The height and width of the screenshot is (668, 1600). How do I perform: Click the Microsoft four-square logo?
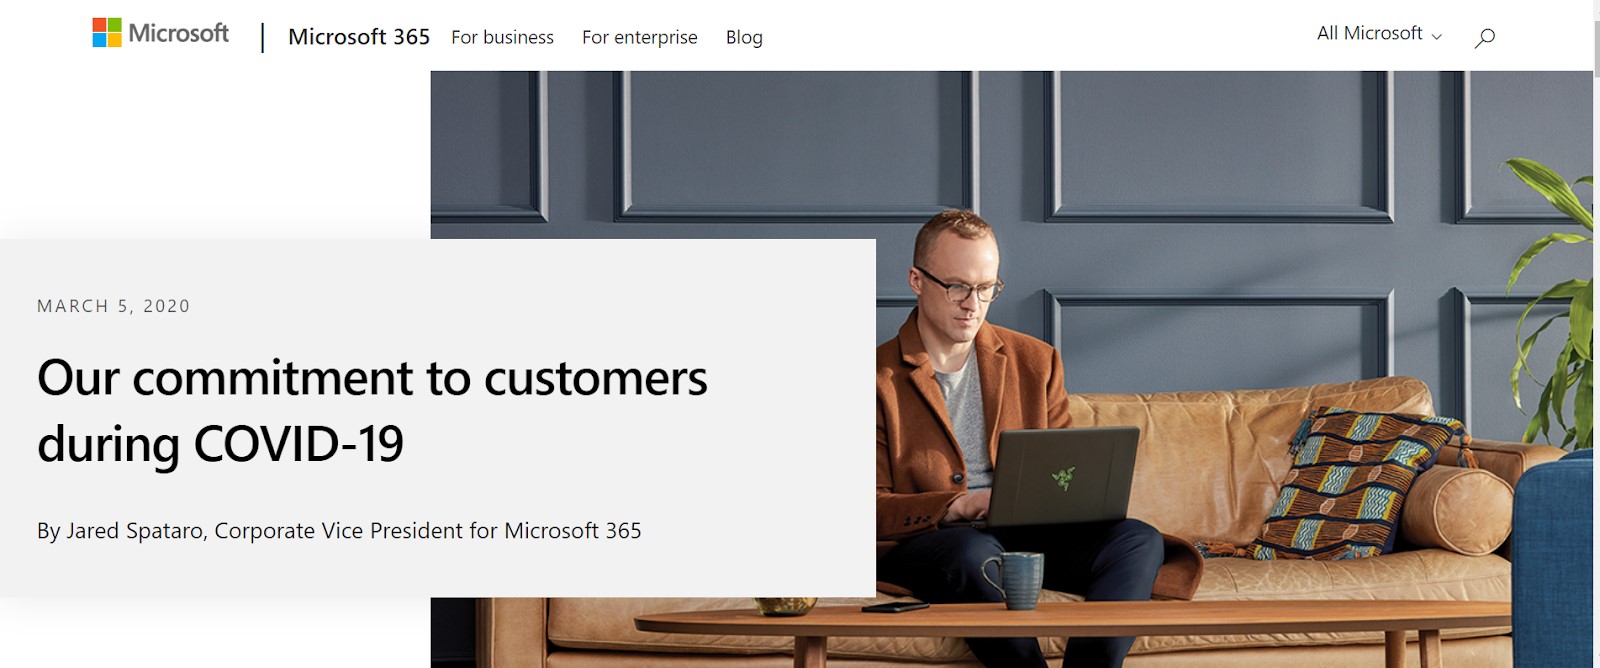[107, 33]
